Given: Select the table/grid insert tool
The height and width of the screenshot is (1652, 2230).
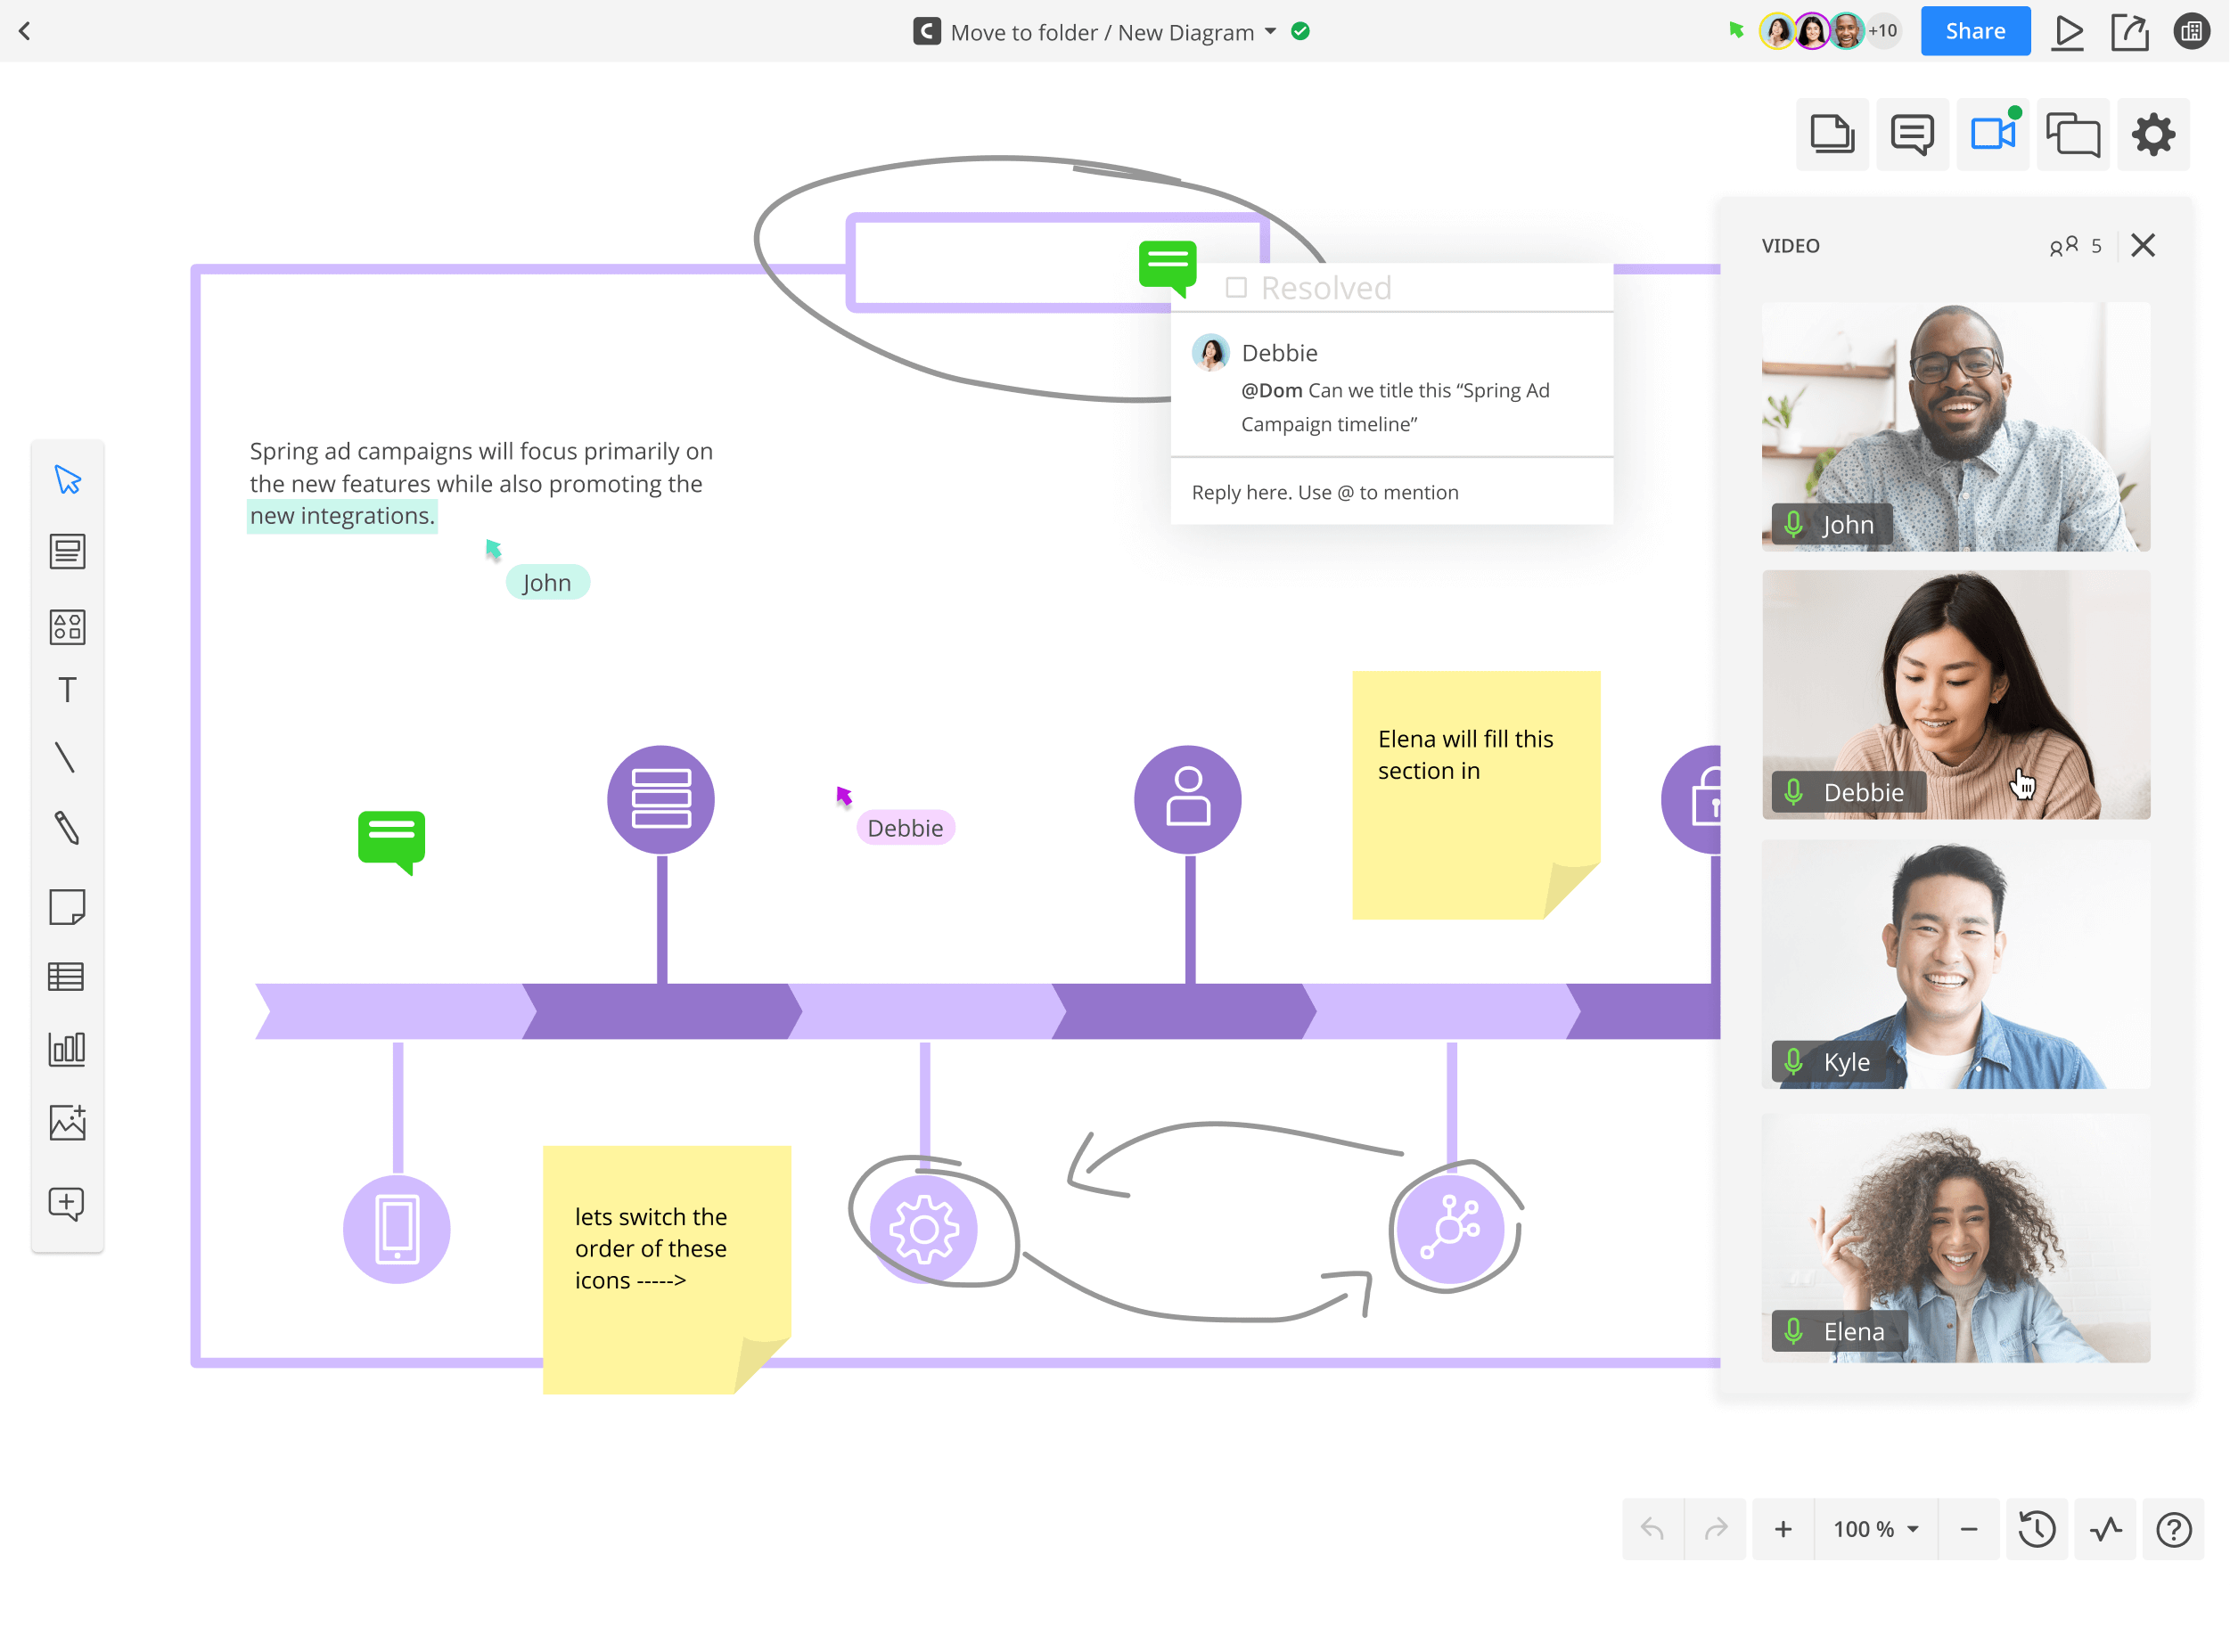Looking at the screenshot, I should pyautogui.click(x=68, y=978).
